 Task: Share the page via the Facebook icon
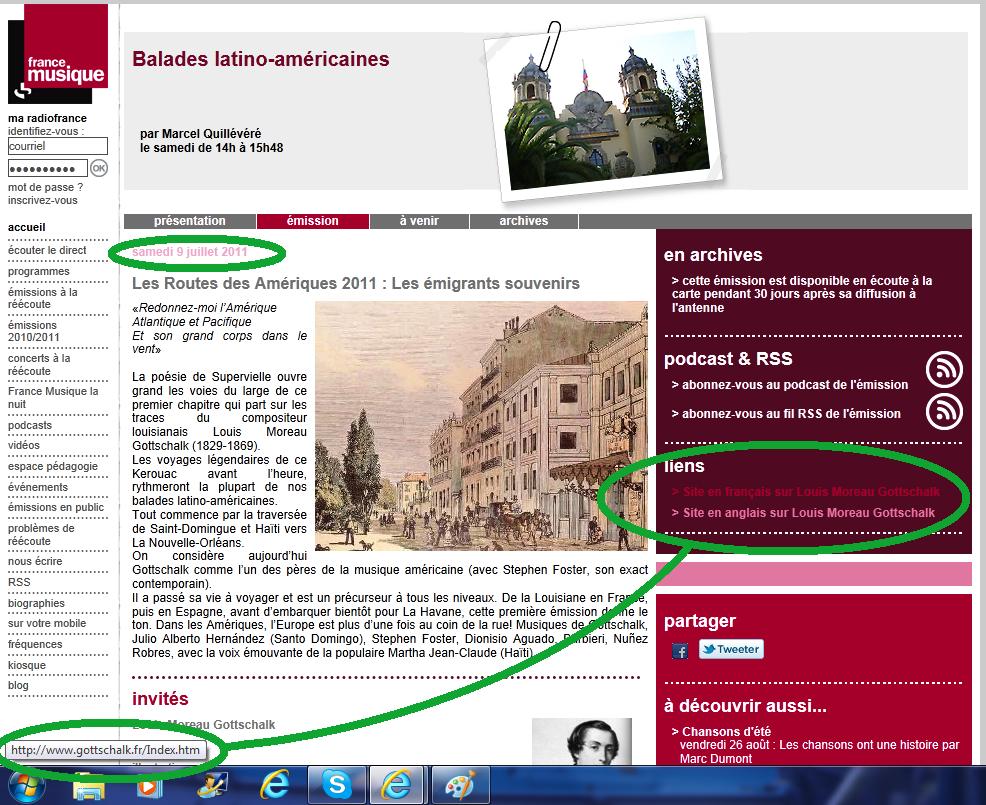(680, 650)
